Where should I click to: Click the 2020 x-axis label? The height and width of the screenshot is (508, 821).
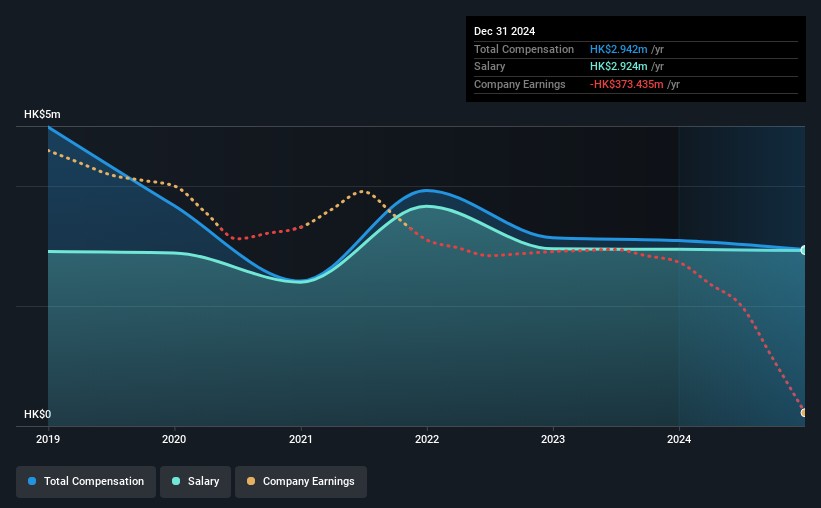[174, 439]
